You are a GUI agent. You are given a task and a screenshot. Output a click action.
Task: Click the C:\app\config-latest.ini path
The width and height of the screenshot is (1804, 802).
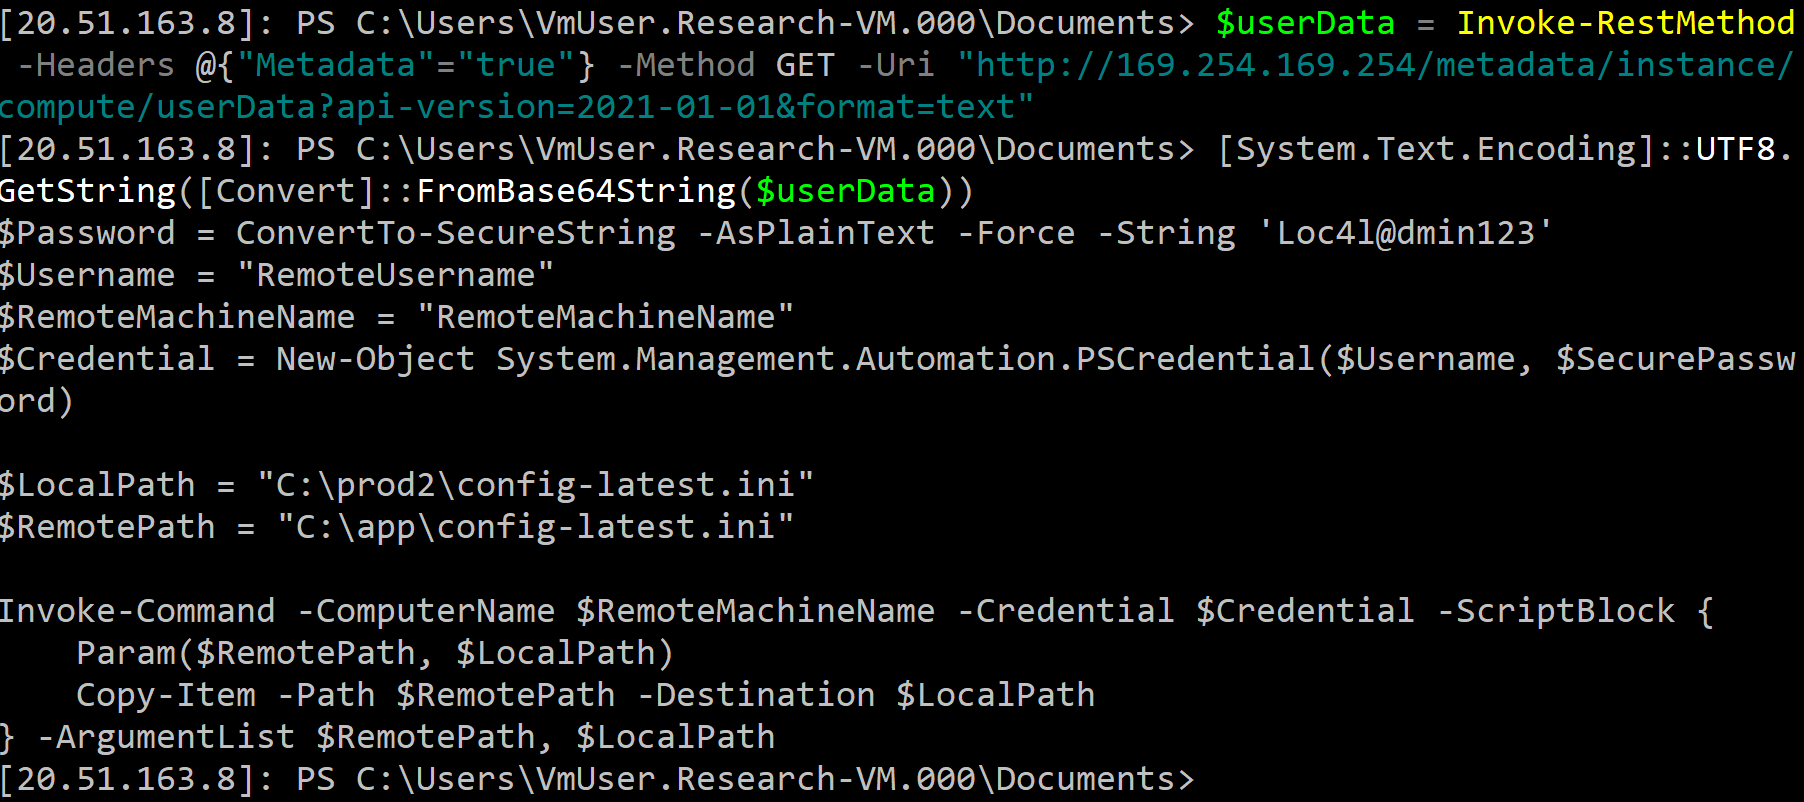535,527
